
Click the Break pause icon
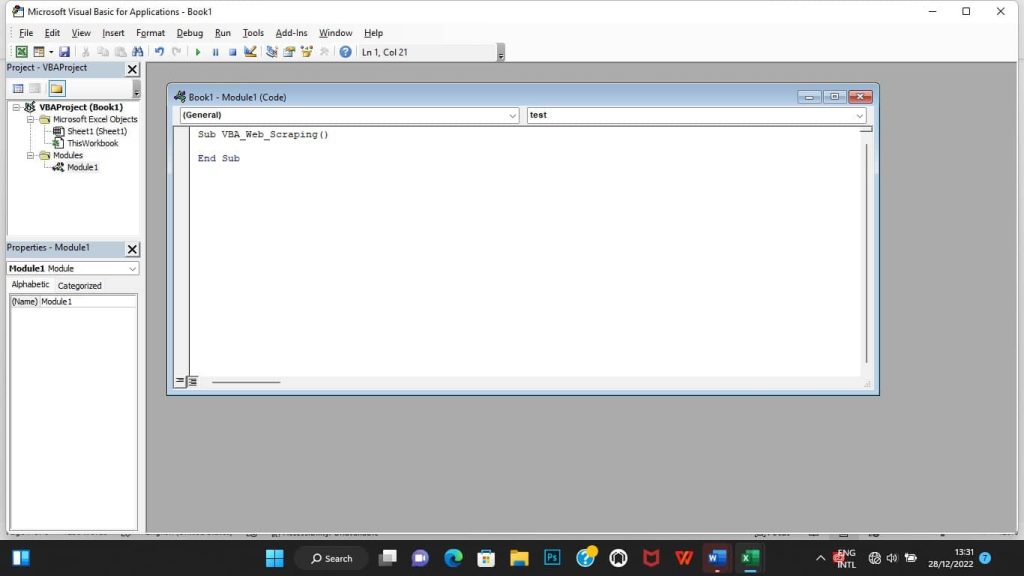(x=215, y=52)
